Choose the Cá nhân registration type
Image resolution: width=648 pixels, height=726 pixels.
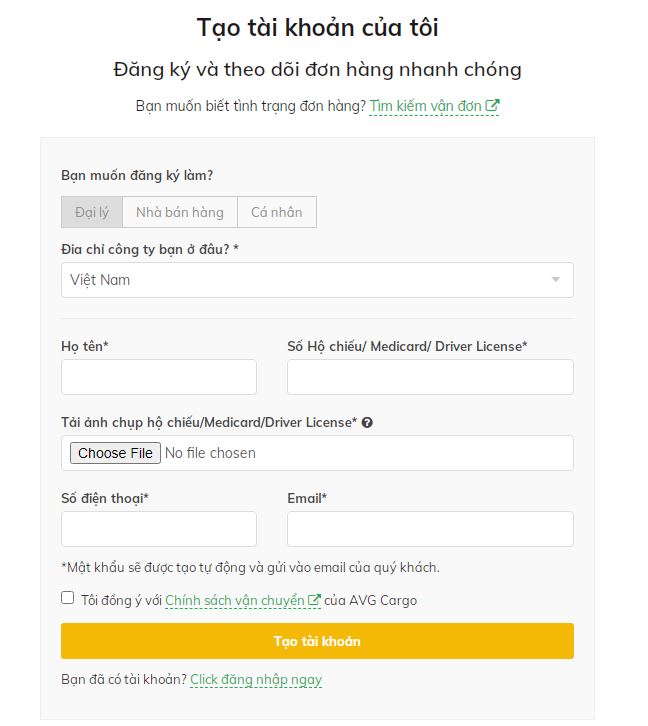tap(277, 212)
